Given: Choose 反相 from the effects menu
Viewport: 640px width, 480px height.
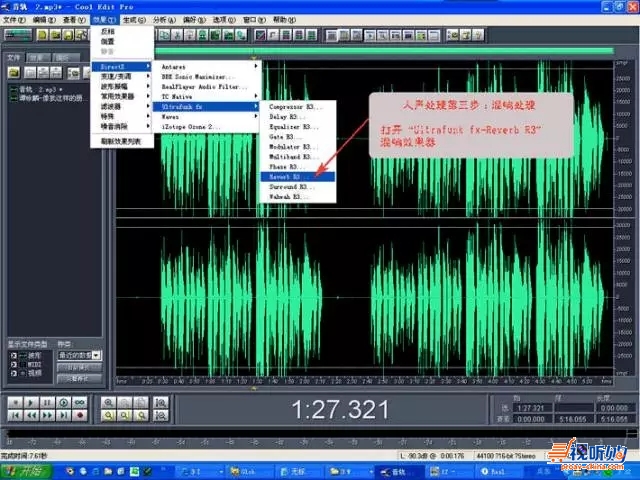Looking at the screenshot, I should (x=122, y=31).
